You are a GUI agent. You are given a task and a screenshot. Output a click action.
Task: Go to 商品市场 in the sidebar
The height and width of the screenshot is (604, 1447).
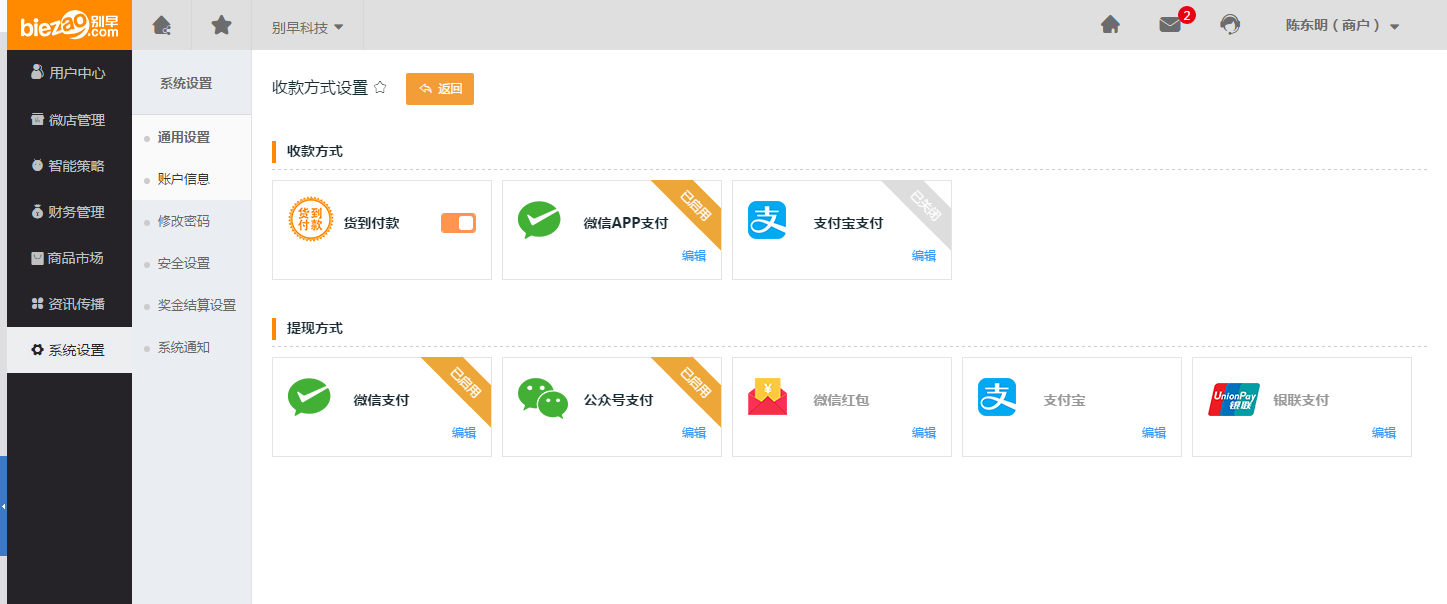(68, 258)
